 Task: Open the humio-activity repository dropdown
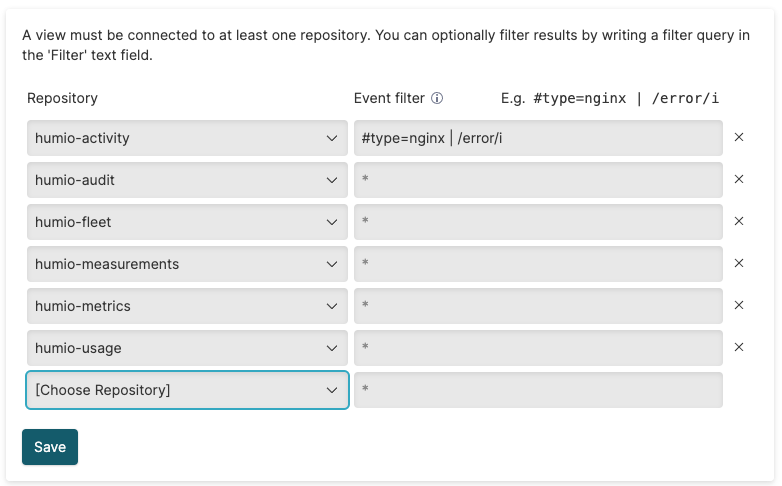click(x=187, y=138)
